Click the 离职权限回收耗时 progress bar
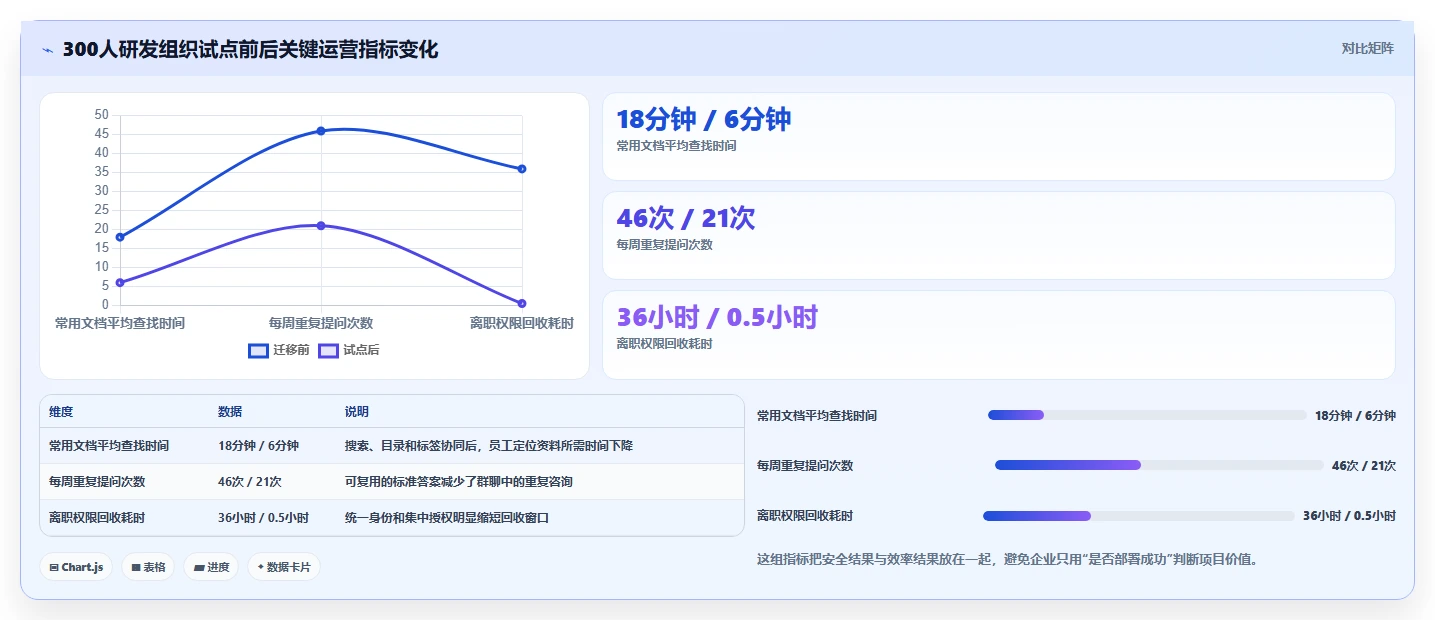 point(1139,516)
